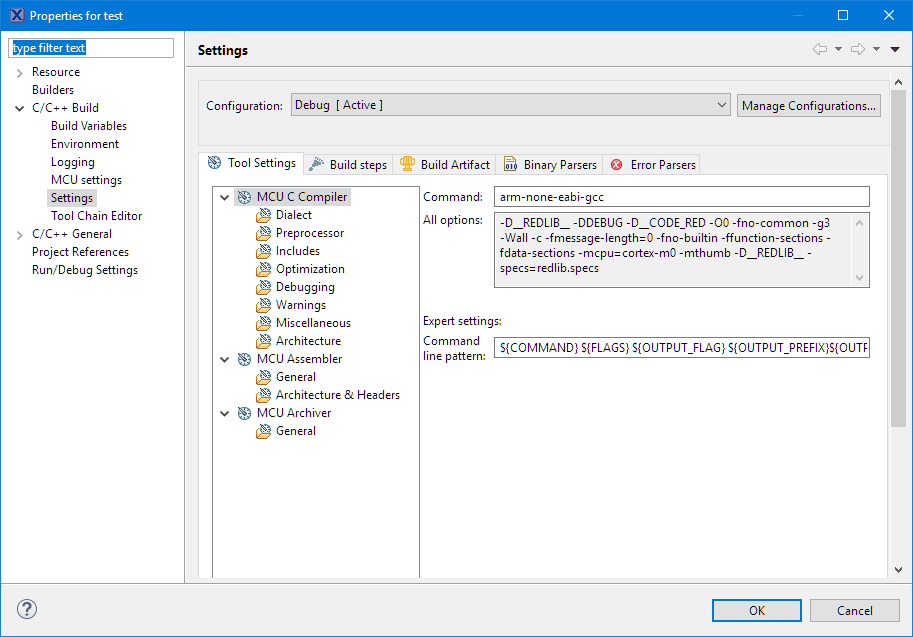The height and width of the screenshot is (637, 913).
Task: Collapse the MCU Assembler node
Action: point(225,359)
